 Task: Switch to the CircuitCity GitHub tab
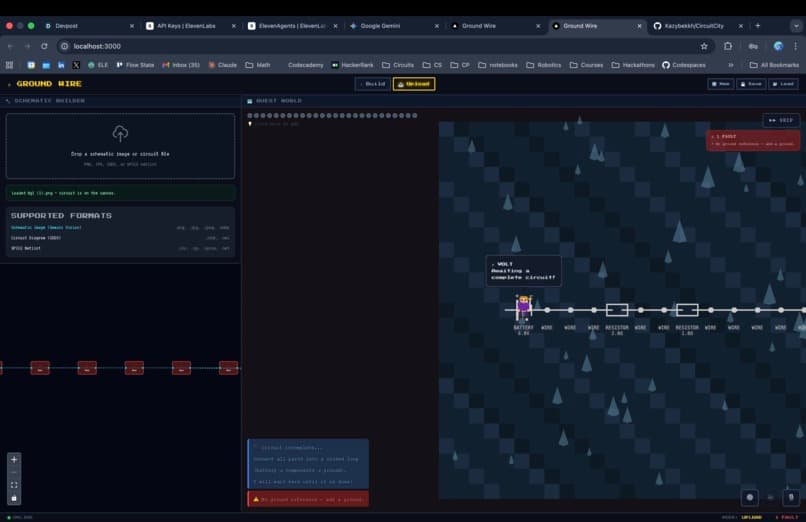tap(698, 26)
